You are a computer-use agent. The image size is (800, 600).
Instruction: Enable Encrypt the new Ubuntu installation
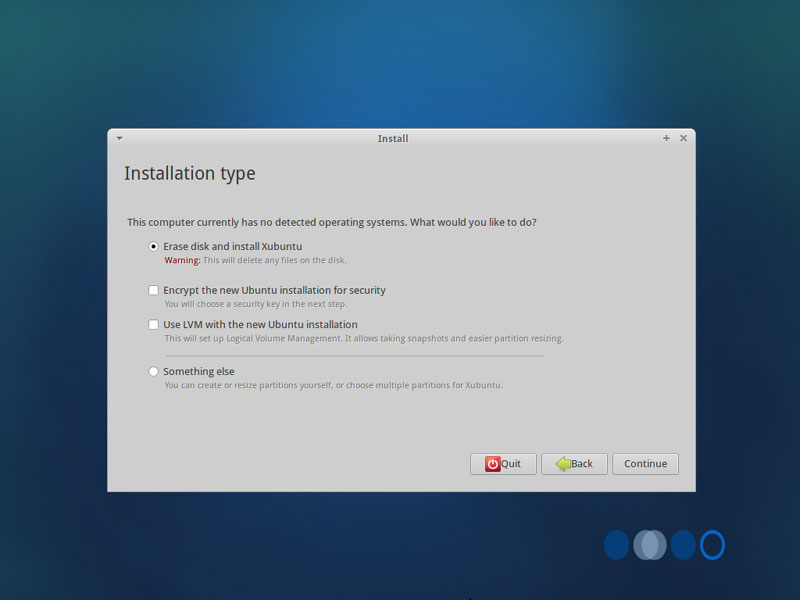(x=153, y=290)
